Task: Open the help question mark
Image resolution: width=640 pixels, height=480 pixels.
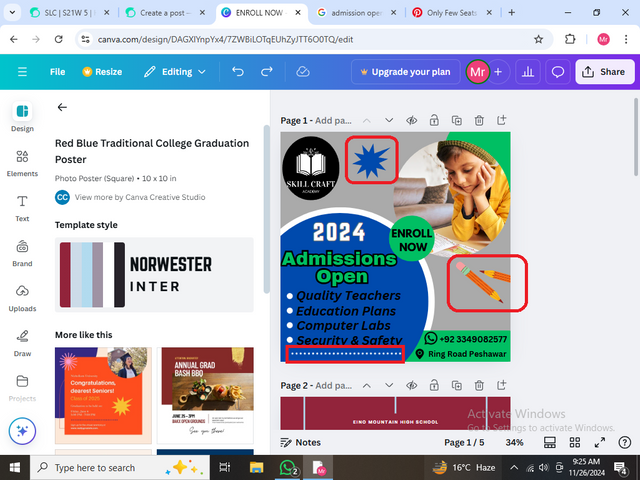Action: pyautogui.click(x=624, y=442)
